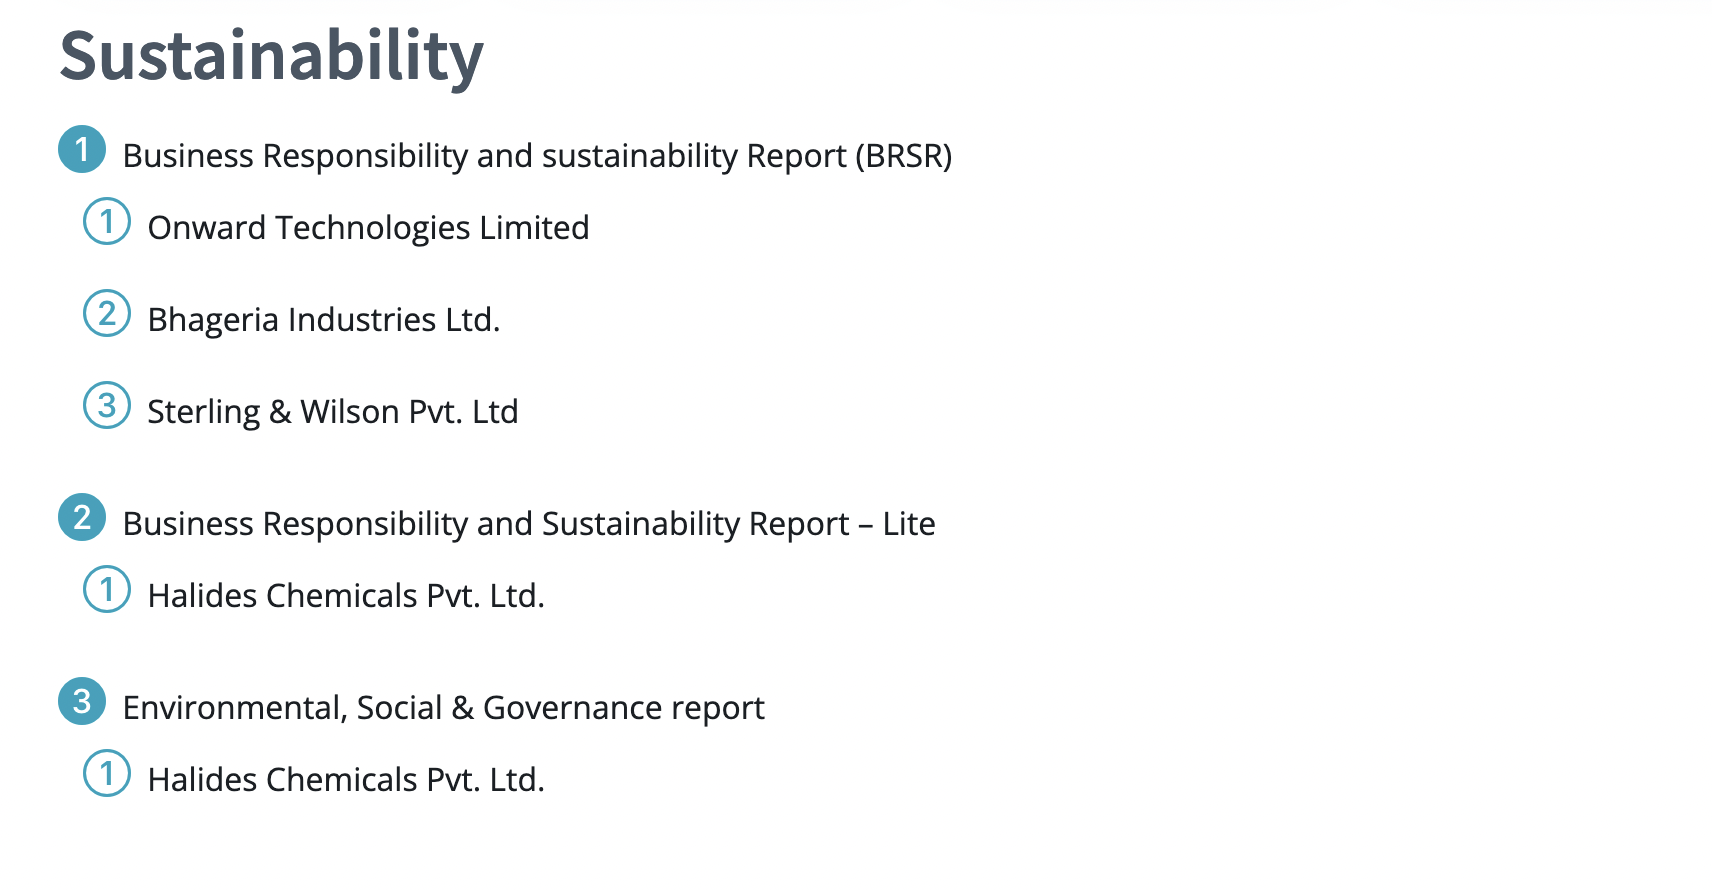Open Onward Technologies Limited report
1712x890 pixels.
368,228
